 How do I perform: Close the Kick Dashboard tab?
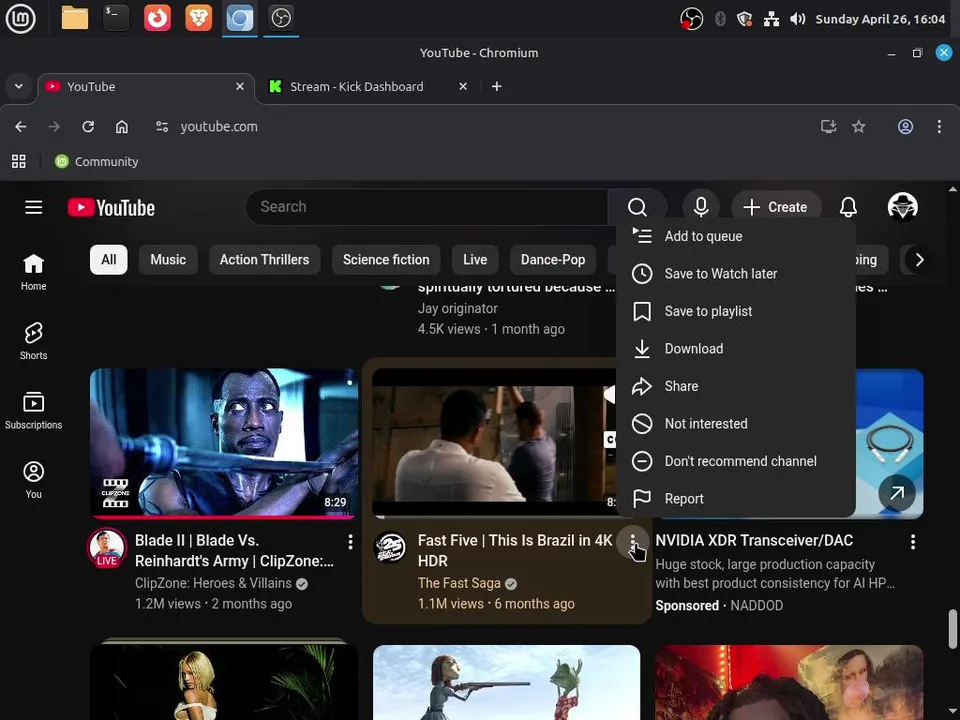coord(463,86)
